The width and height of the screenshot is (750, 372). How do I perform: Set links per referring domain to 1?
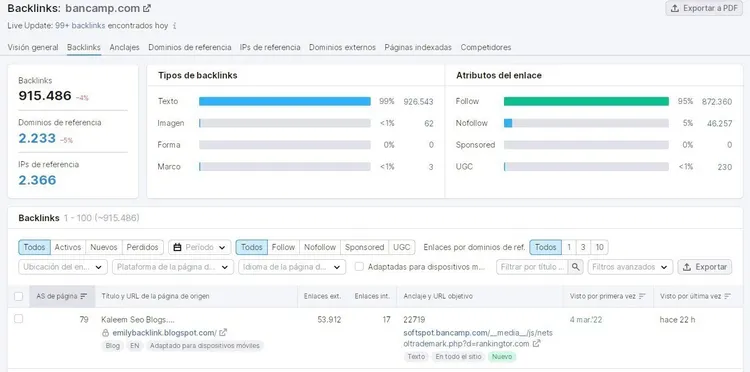pos(569,247)
